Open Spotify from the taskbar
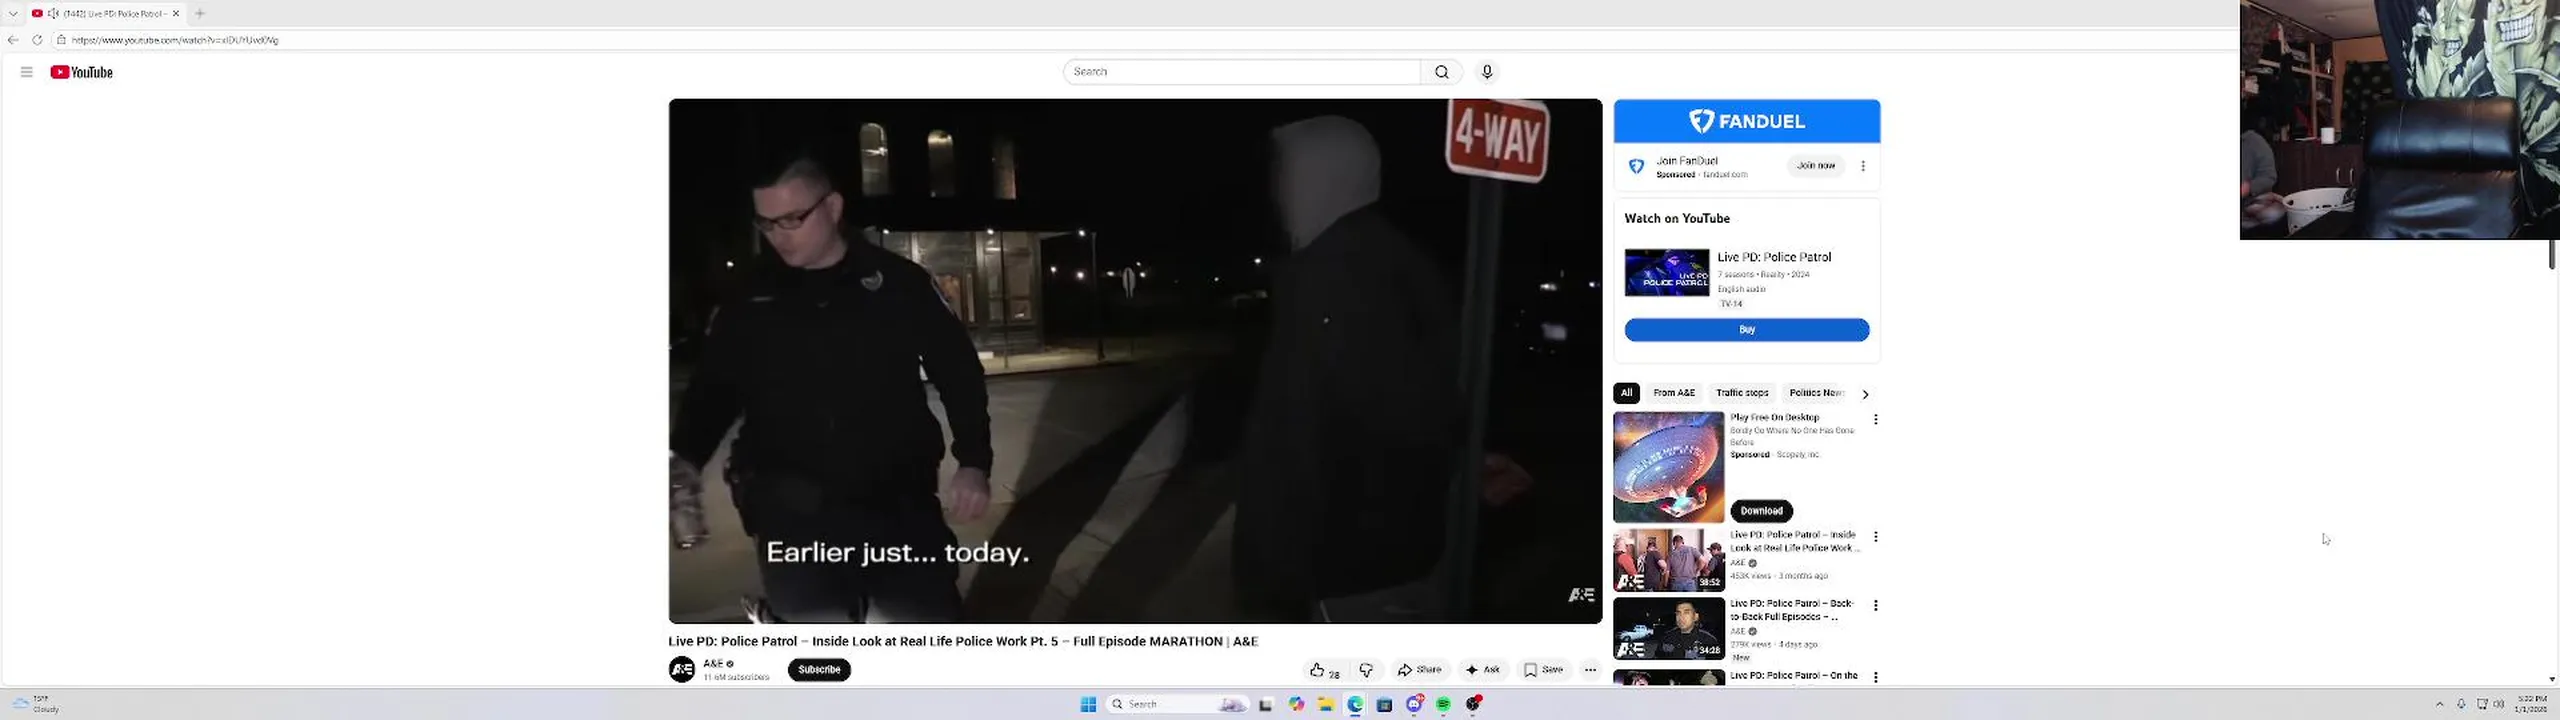The width and height of the screenshot is (2560, 720). [x=1443, y=705]
